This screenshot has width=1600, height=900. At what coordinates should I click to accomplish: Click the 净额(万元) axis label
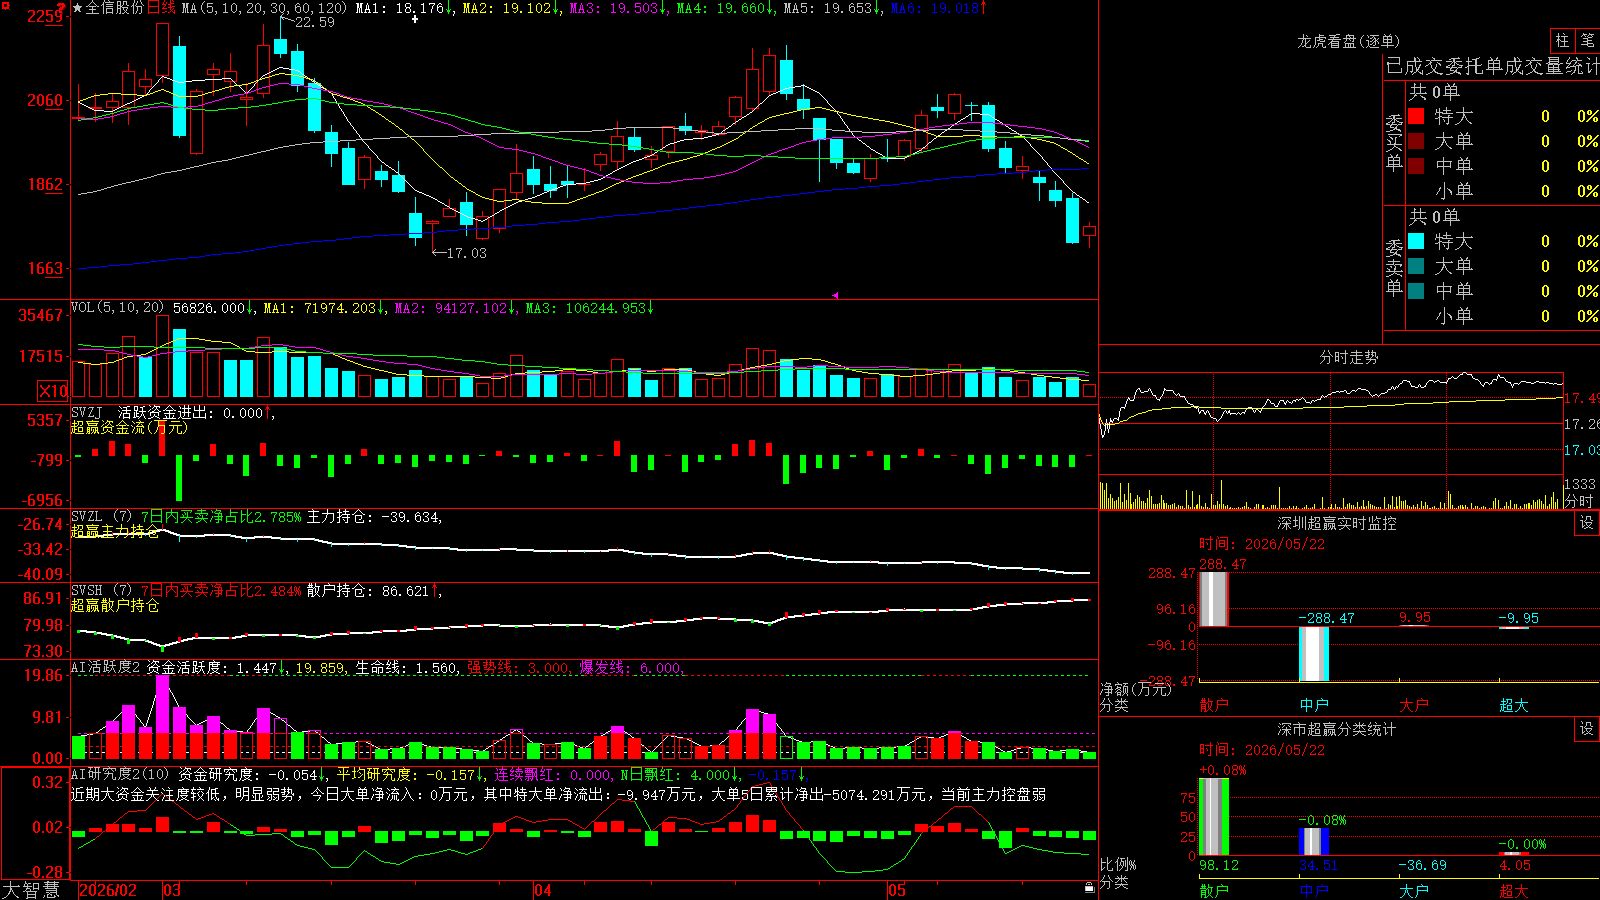[x=1135, y=689]
